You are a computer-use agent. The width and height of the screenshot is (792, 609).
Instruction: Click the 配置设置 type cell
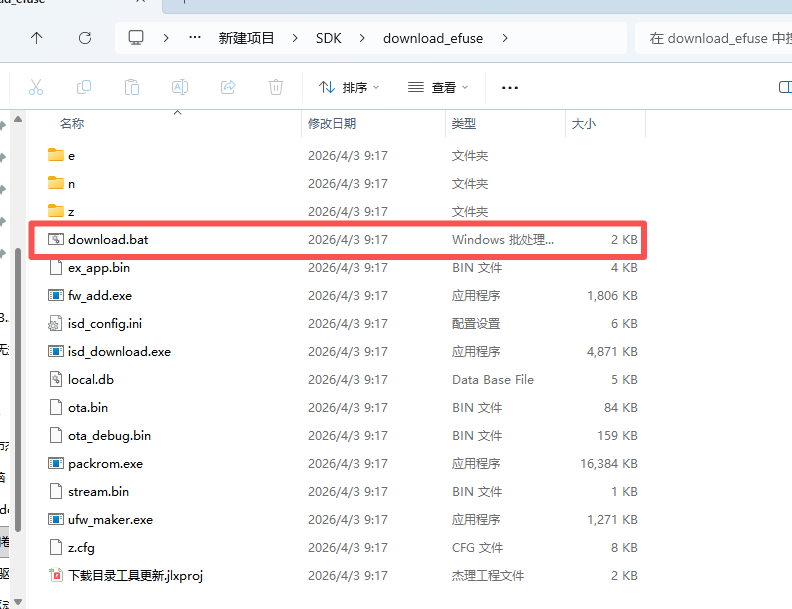coord(476,324)
